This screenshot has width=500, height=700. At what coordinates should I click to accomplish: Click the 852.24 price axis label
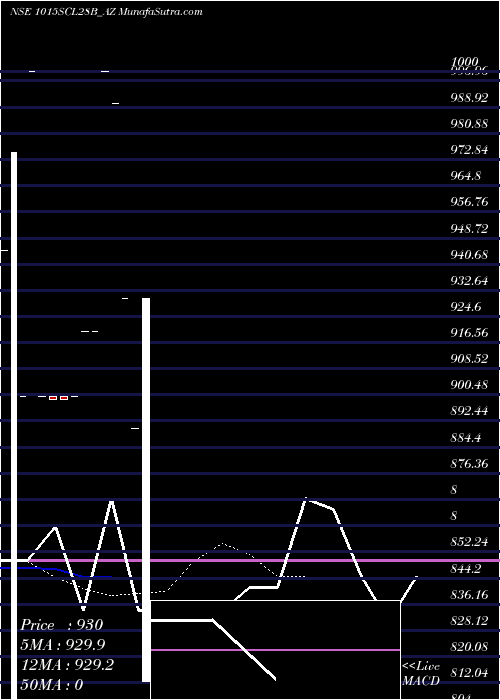[x=469, y=542]
